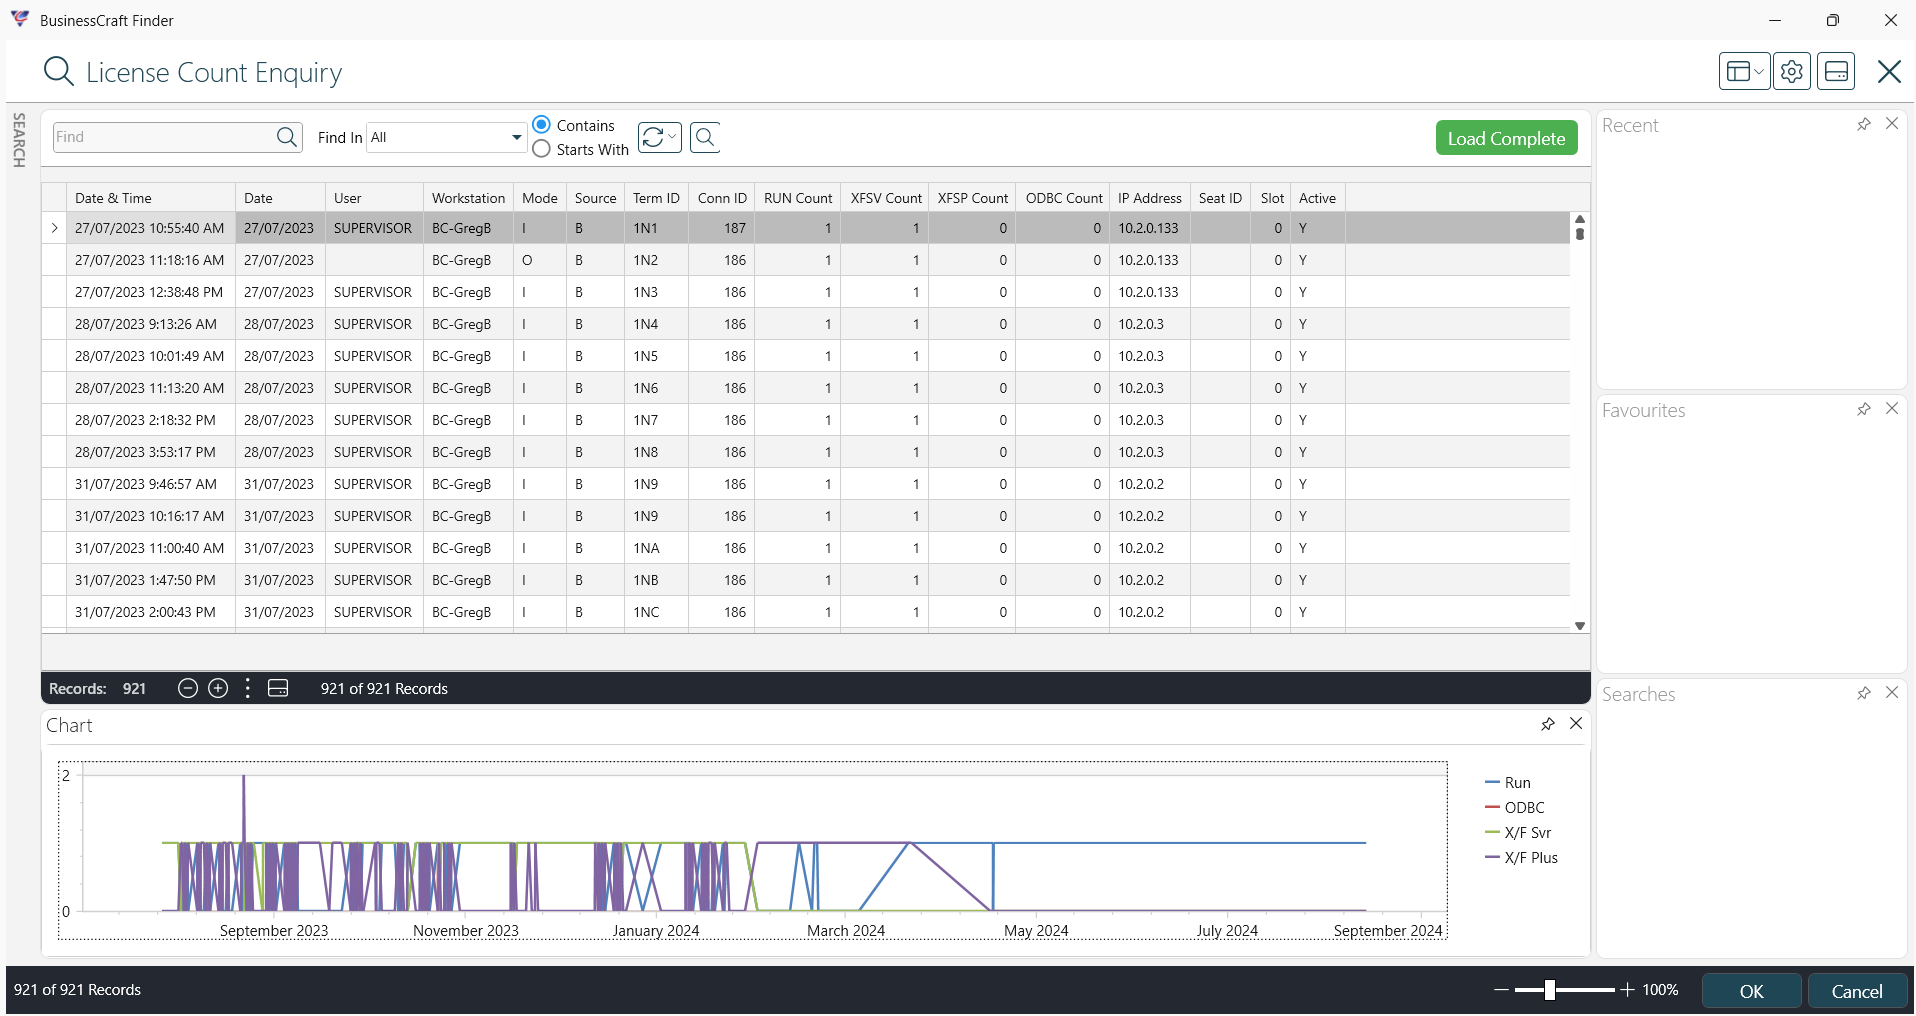Close the Recent panel
The height and width of the screenshot is (1016, 1916).
pyautogui.click(x=1892, y=123)
